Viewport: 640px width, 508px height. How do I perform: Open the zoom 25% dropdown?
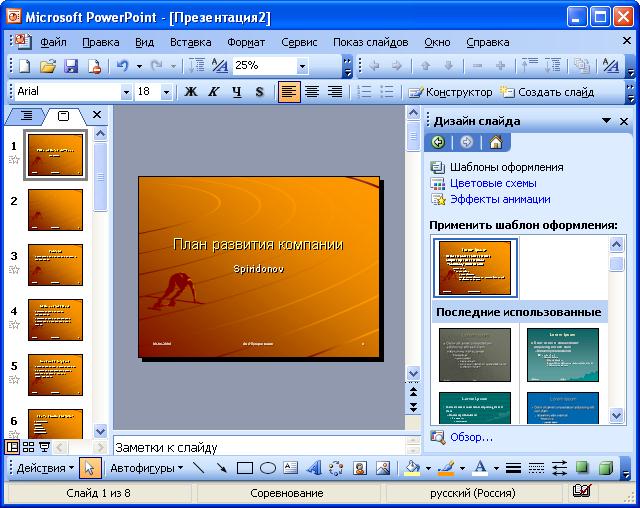(302, 66)
